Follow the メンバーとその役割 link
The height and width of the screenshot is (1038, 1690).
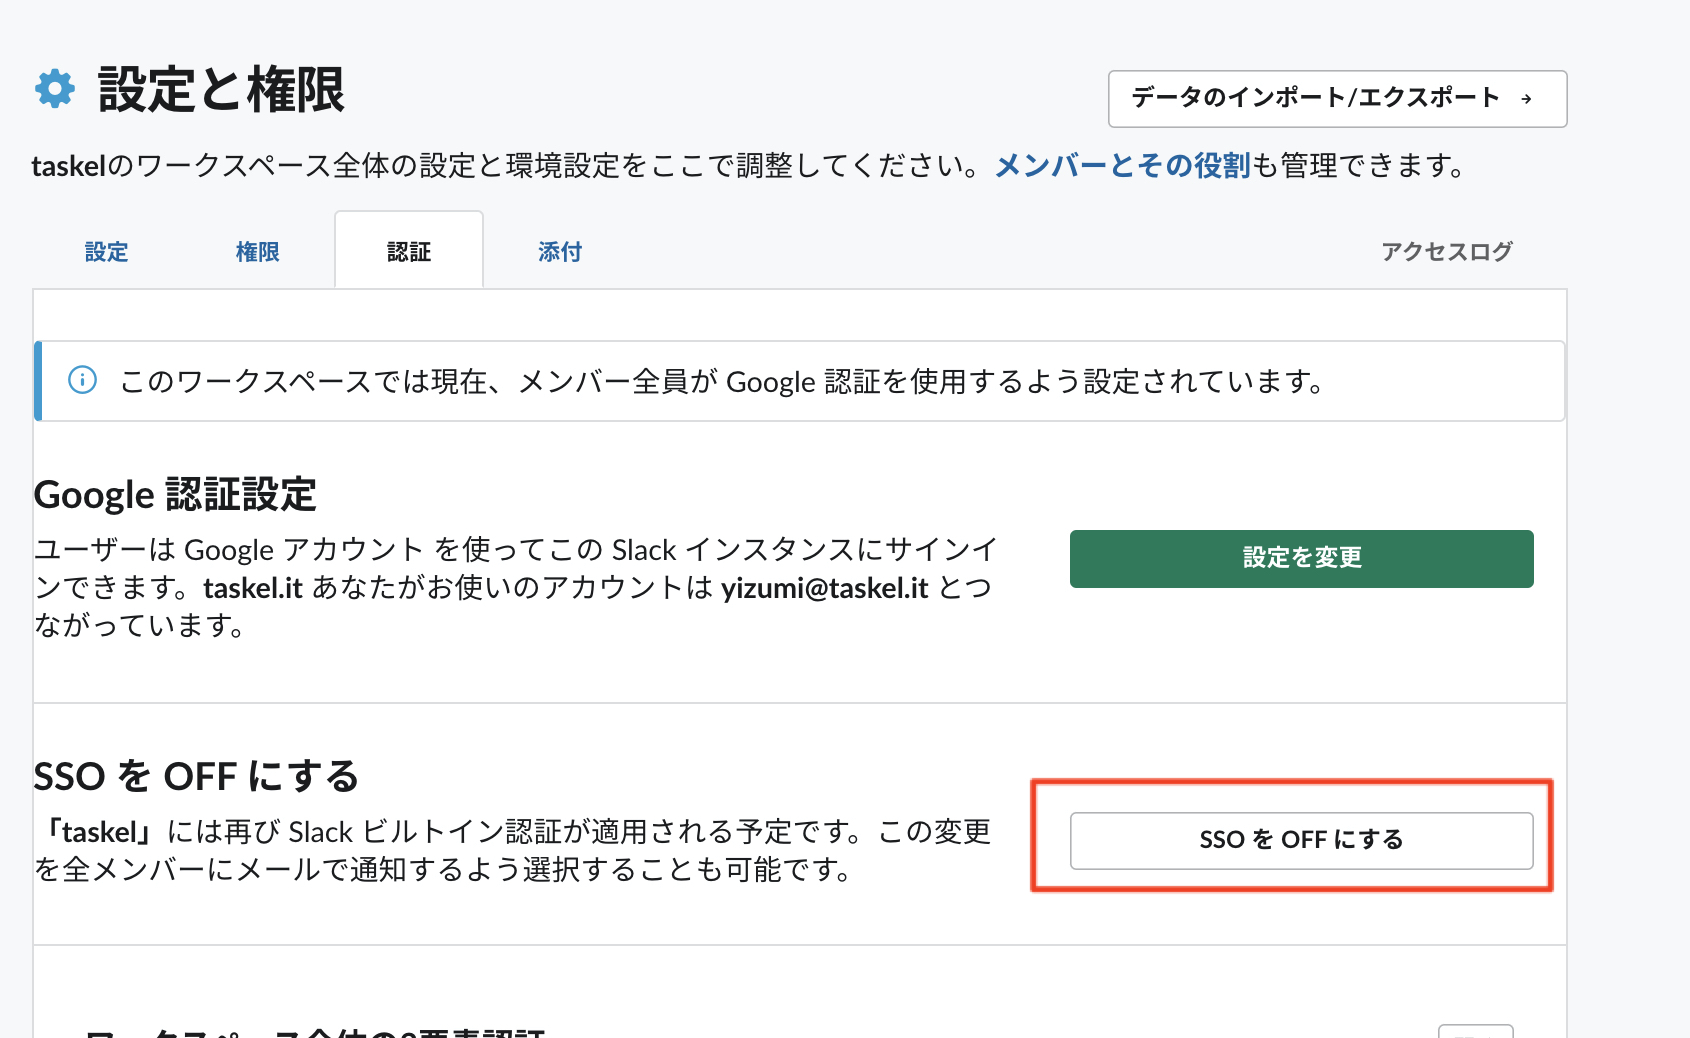[x=1122, y=165]
